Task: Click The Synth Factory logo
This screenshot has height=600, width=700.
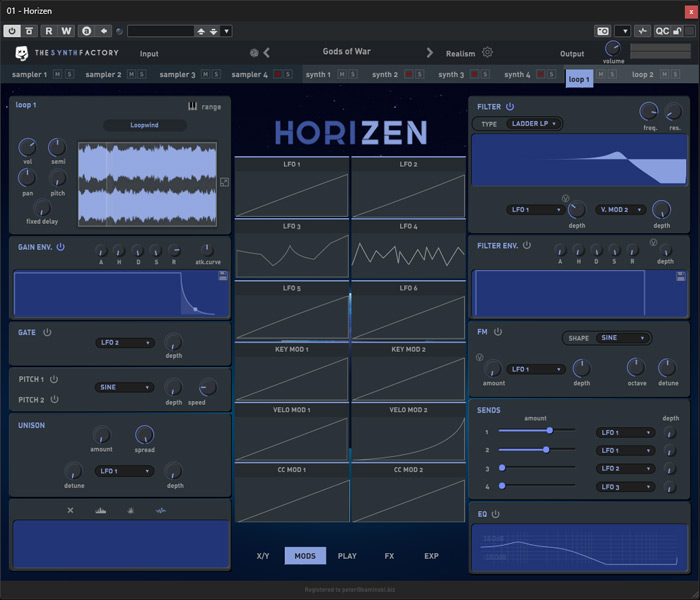Action: click(67, 53)
